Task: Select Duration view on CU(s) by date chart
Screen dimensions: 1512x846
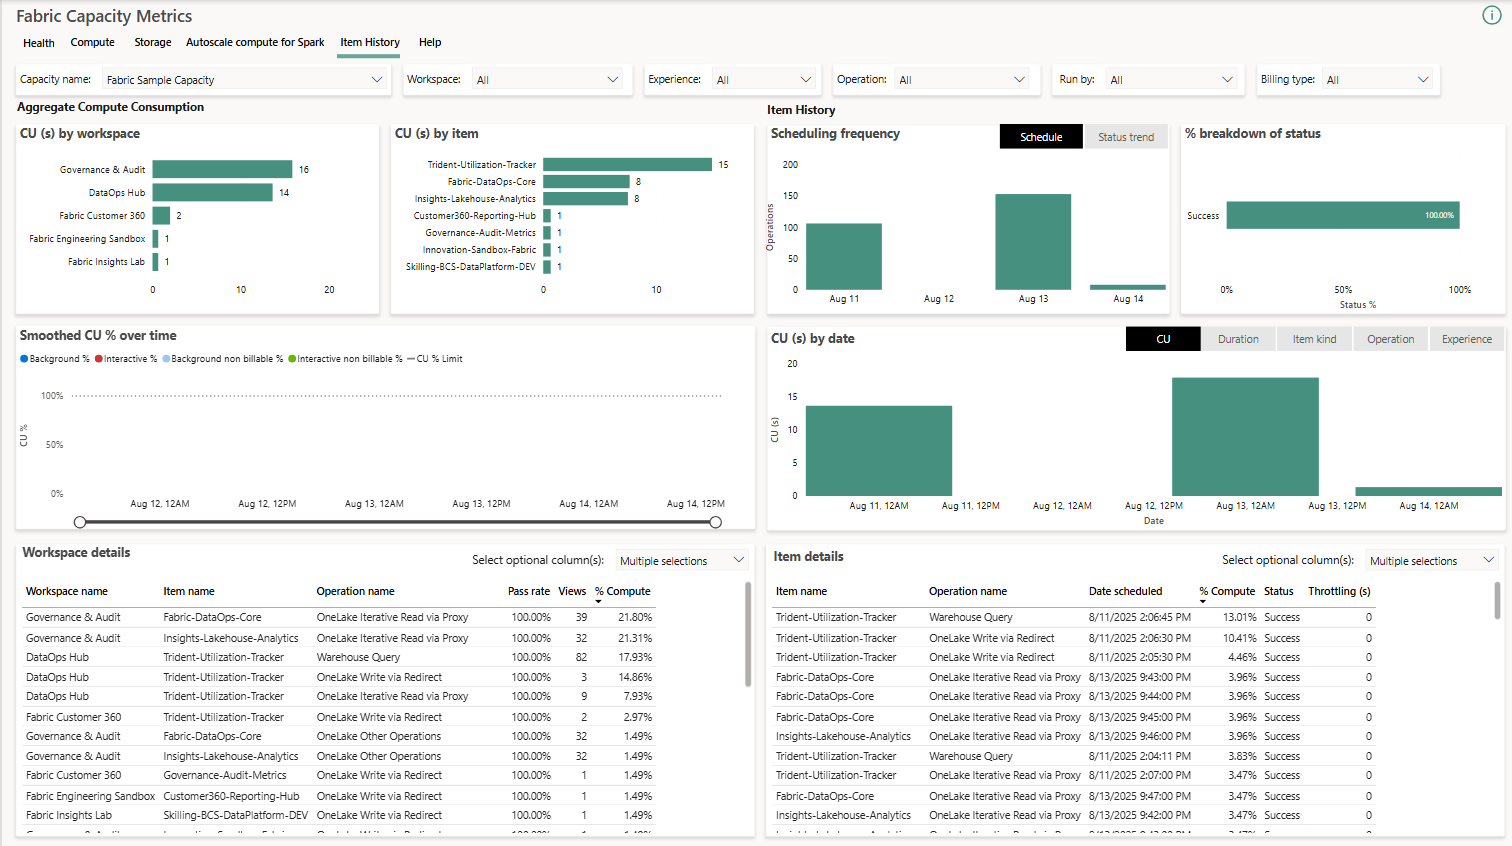Action: tap(1238, 338)
